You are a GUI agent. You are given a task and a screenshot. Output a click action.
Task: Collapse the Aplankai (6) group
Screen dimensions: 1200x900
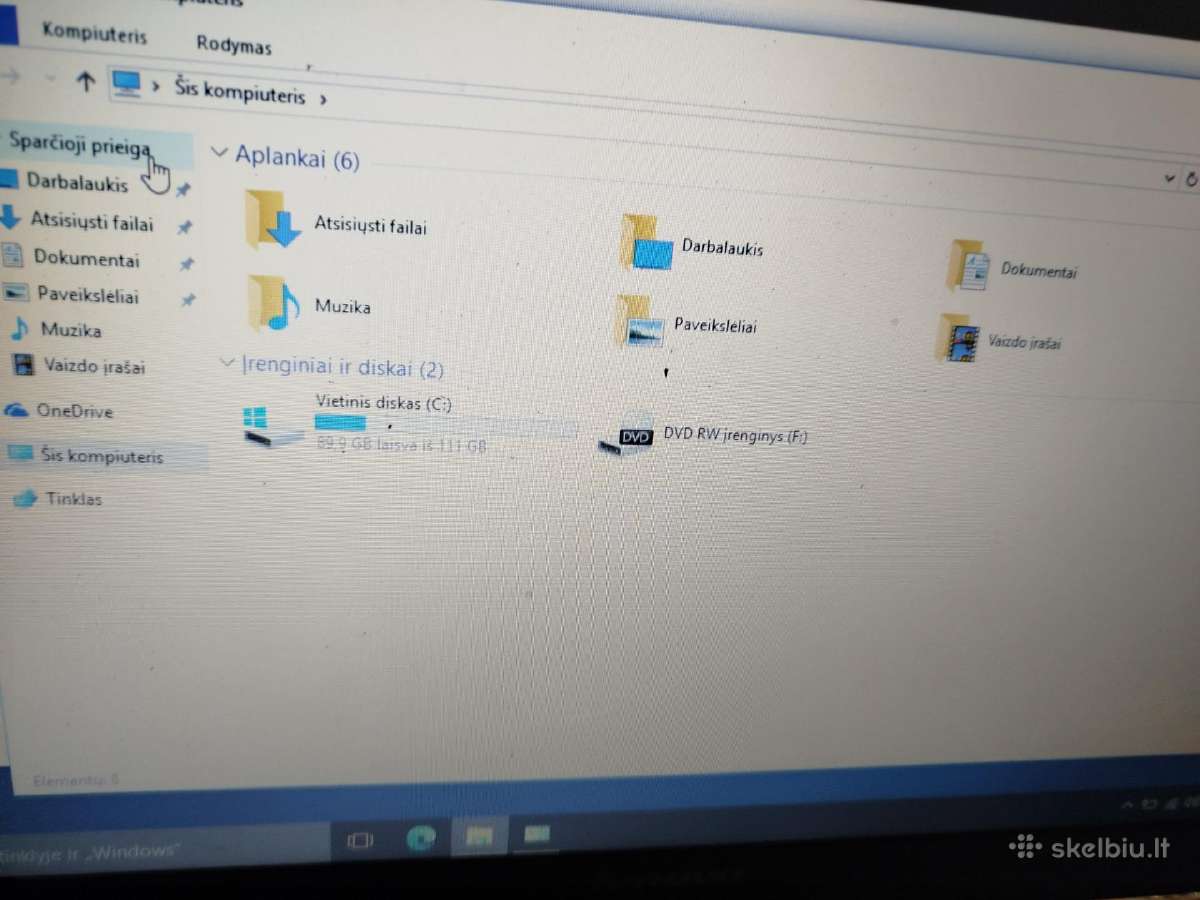[220, 153]
